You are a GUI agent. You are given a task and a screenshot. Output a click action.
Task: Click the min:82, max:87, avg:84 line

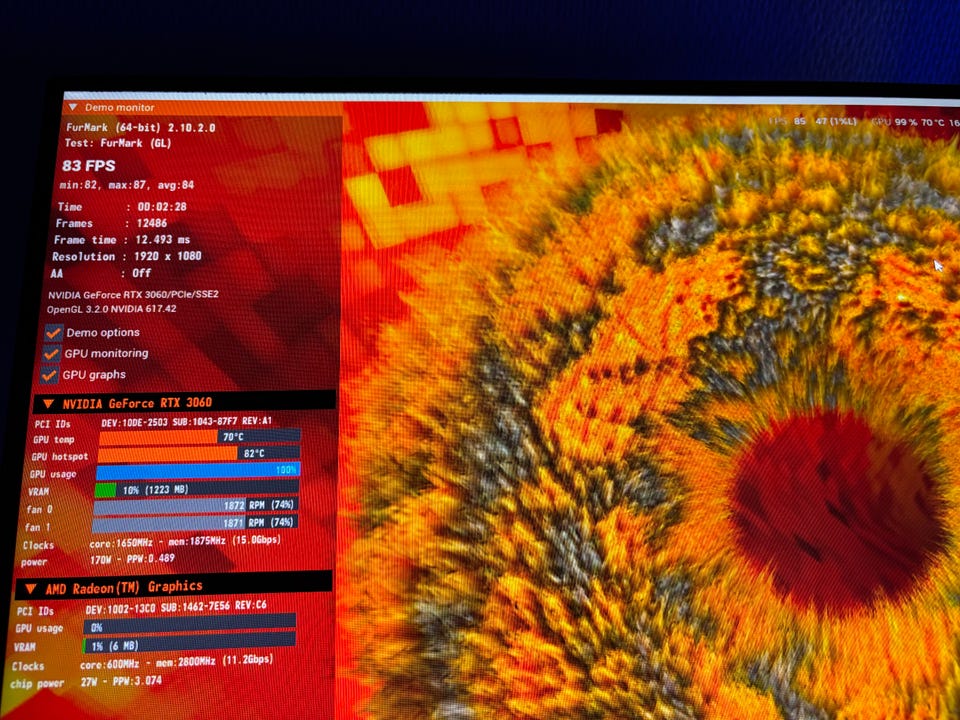127,185
